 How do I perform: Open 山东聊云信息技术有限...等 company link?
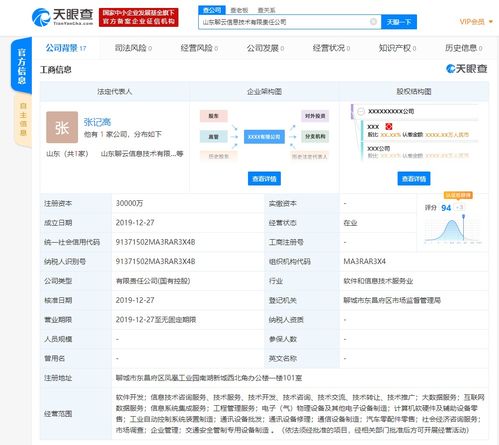pyautogui.click(x=142, y=154)
